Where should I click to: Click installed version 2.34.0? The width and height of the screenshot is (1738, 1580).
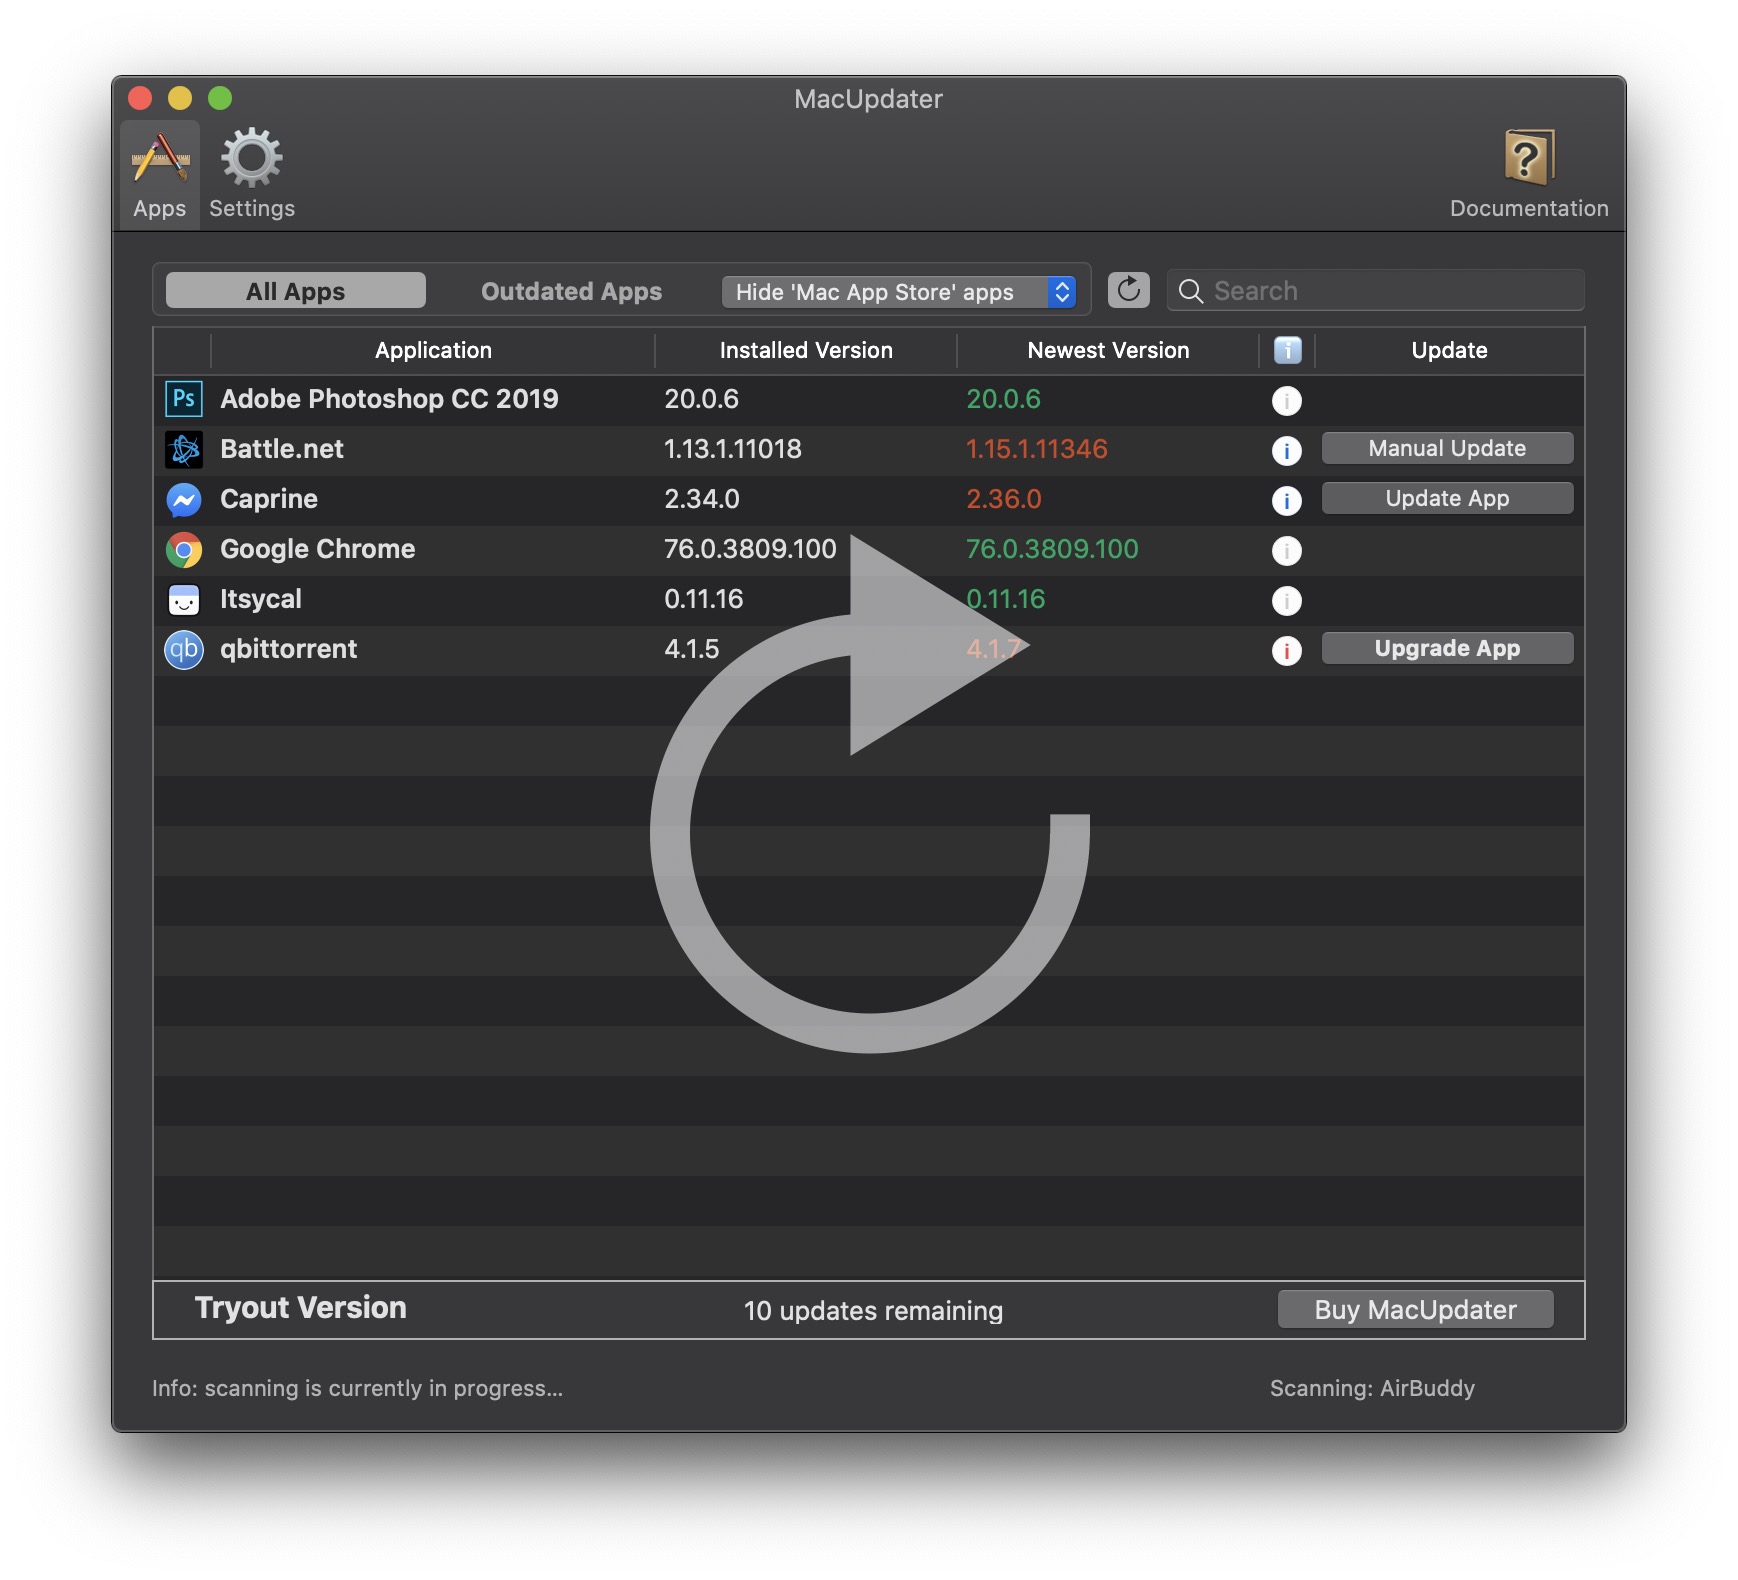tap(702, 499)
